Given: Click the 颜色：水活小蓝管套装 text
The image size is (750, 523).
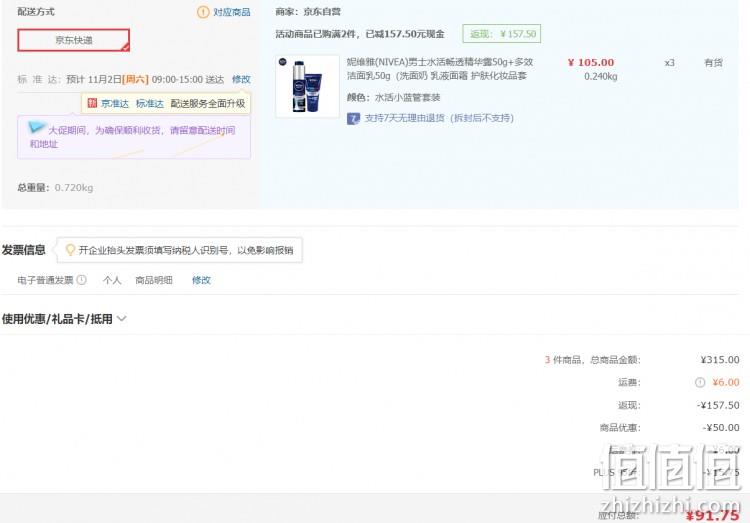Looking at the screenshot, I should click(393, 98).
